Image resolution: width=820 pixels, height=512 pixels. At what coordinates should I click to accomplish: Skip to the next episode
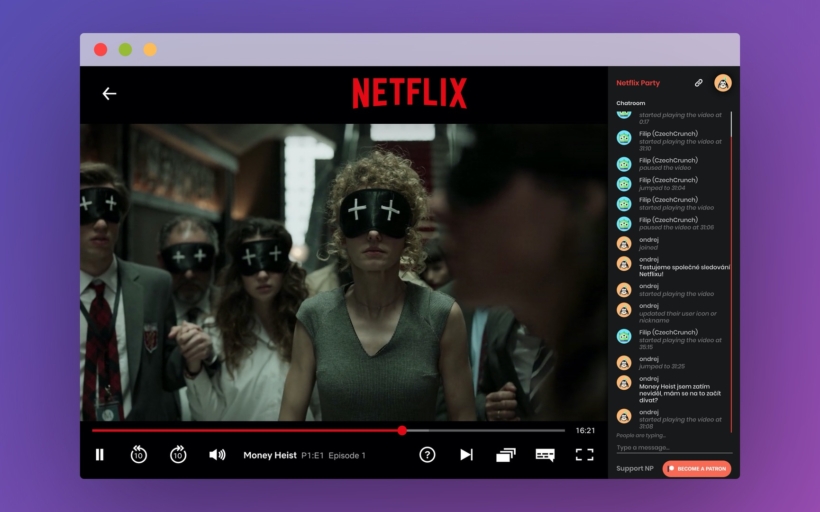(466, 455)
